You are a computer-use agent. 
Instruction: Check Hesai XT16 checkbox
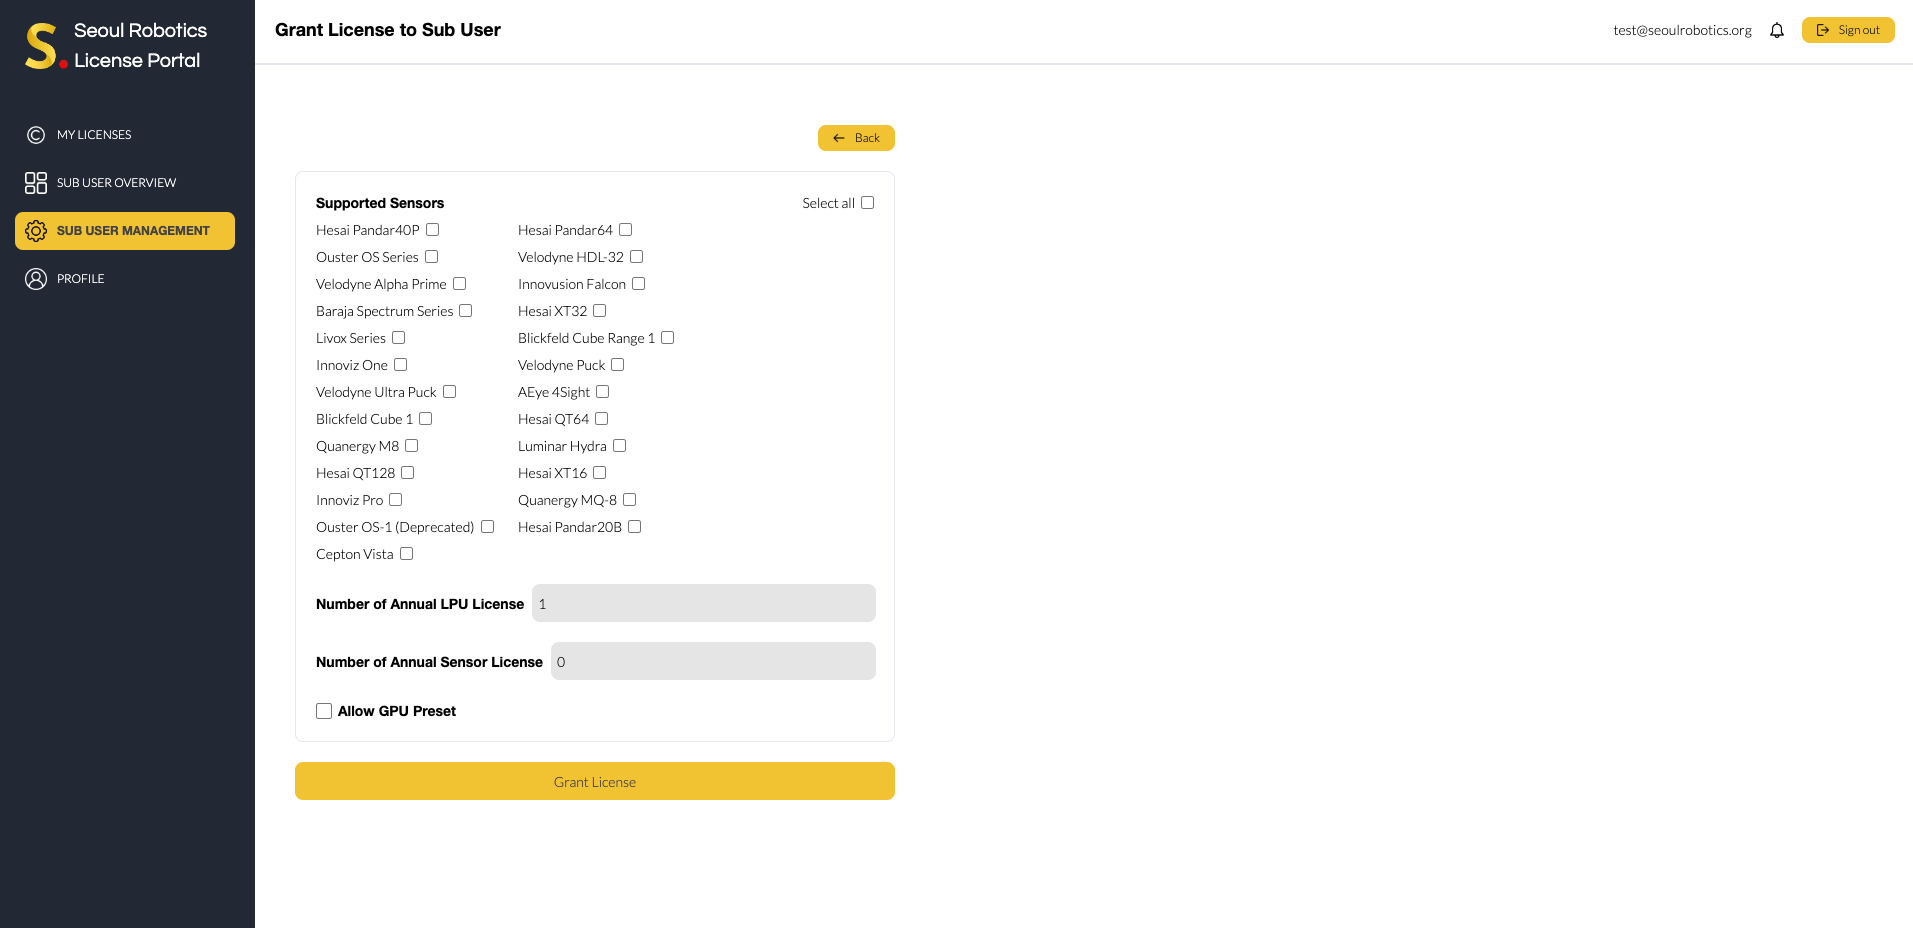[x=600, y=473]
